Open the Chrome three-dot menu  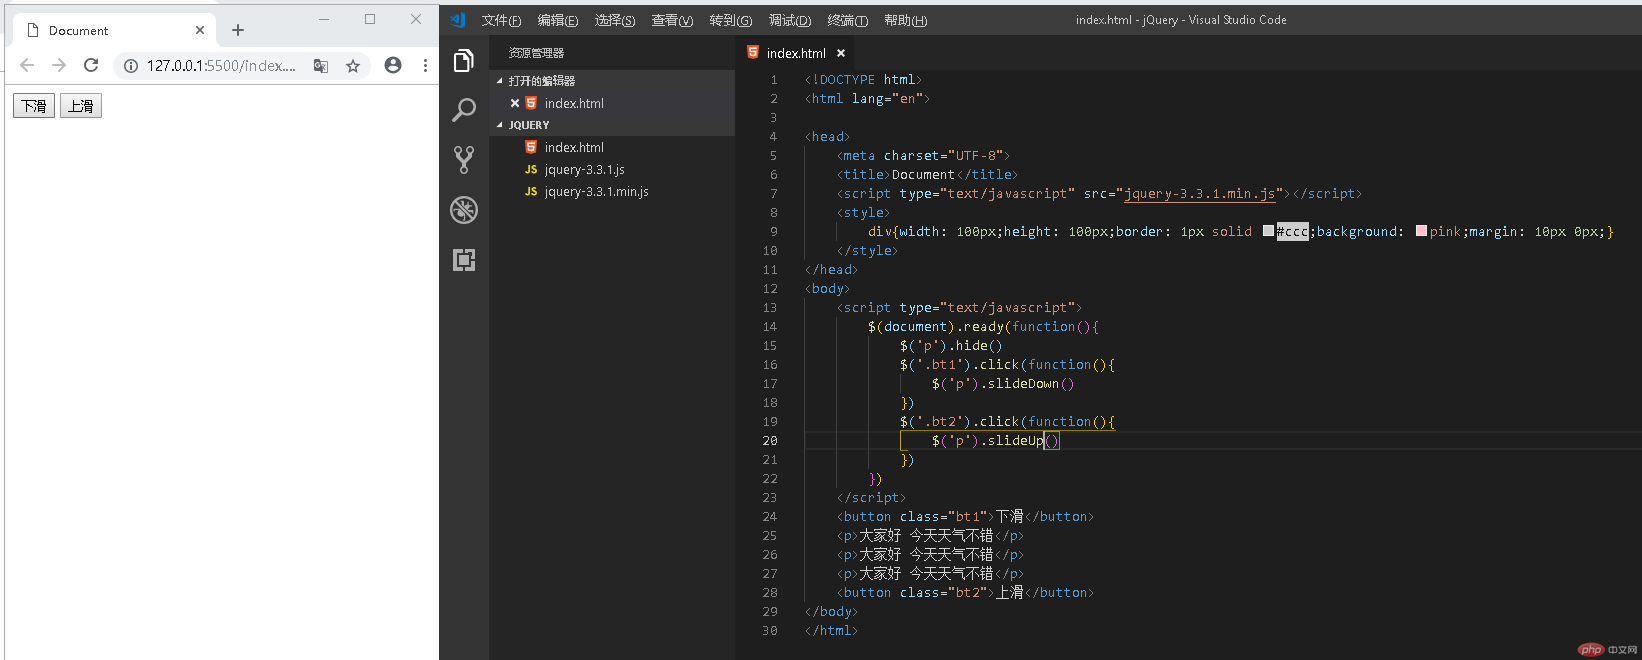425,65
